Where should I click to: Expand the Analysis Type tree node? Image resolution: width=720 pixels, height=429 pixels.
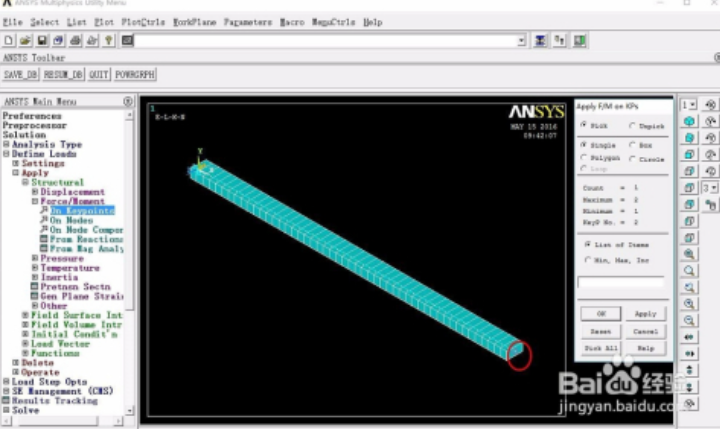(x=6, y=144)
